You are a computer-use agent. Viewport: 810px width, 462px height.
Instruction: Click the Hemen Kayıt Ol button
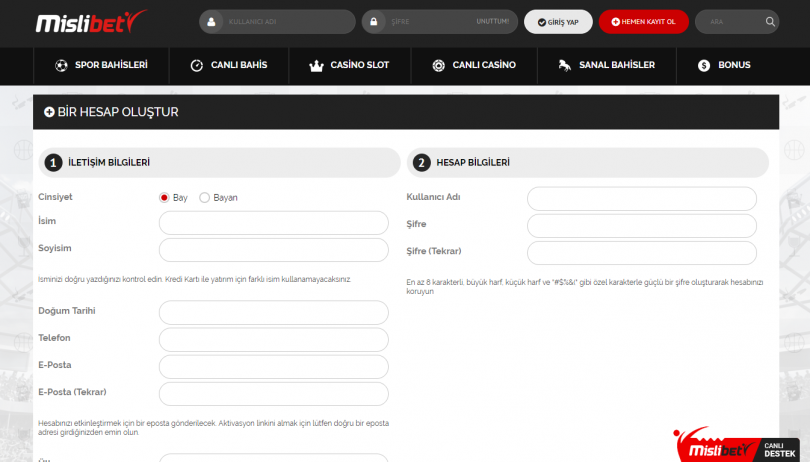point(644,22)
